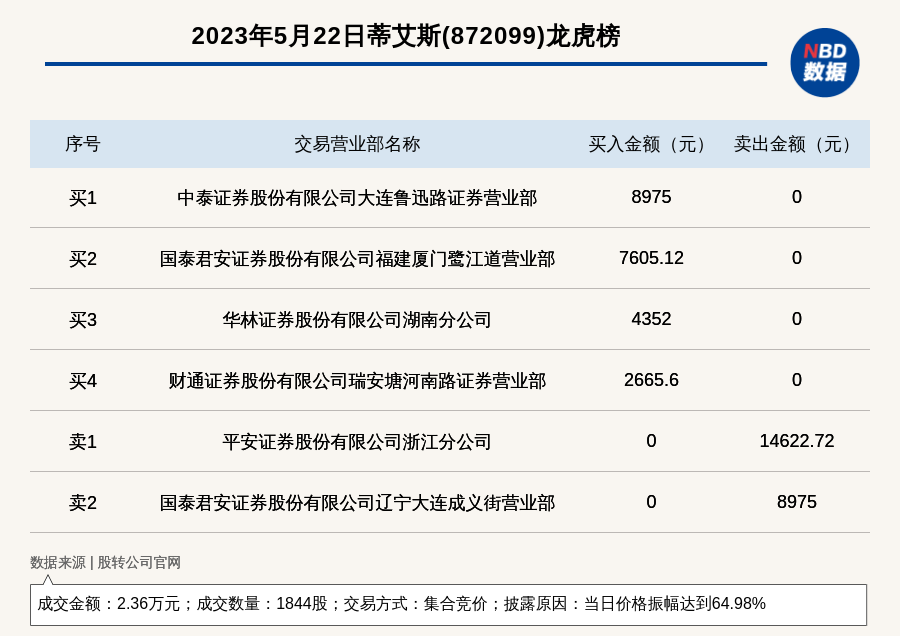Select 财通证券股份有限公司瑞安塘河南路证券营业部 name
The image size is (900, 636).
coord(357,381)
